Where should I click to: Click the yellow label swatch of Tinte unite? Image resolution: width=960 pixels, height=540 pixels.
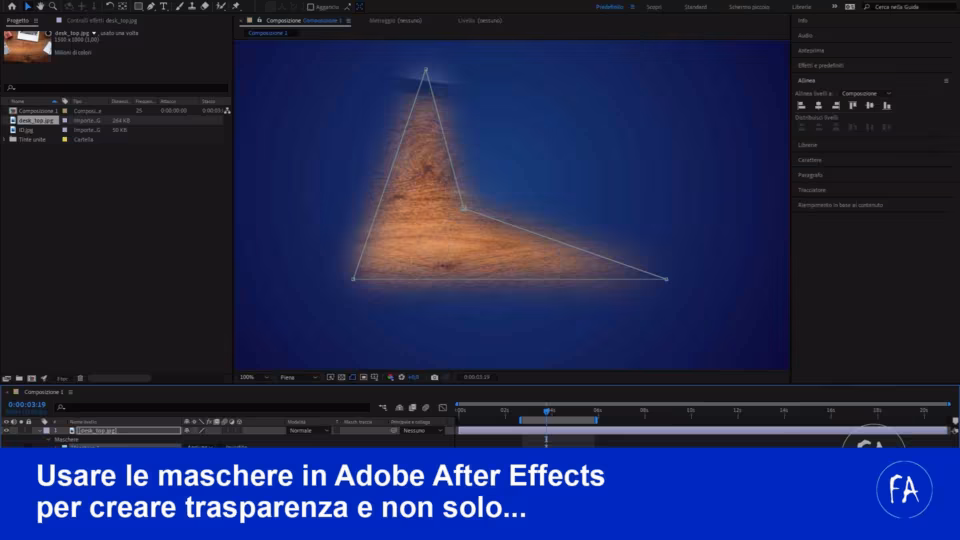65,140
